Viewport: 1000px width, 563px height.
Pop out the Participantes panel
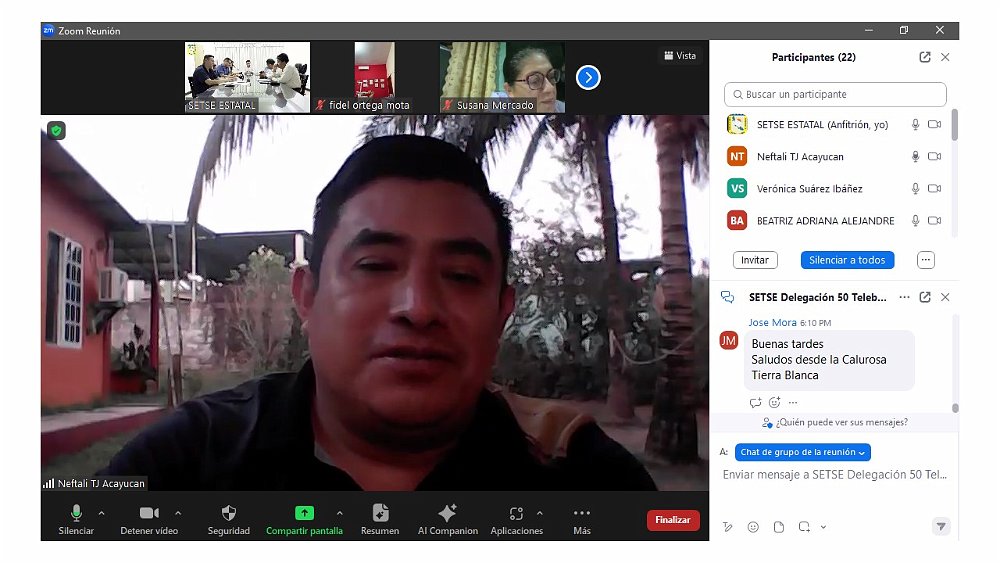click(x=925, y=57)
